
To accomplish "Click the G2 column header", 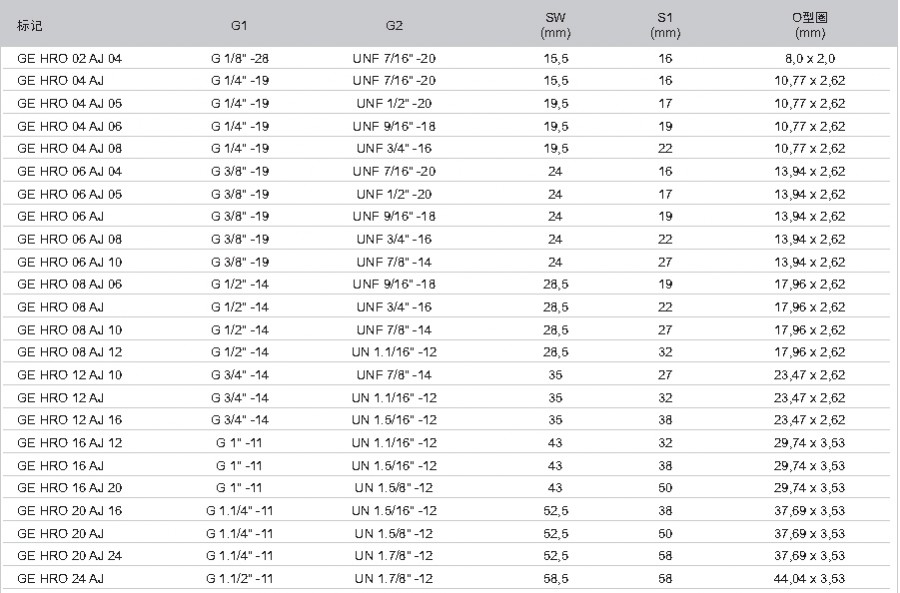I will tap(394, 25).
